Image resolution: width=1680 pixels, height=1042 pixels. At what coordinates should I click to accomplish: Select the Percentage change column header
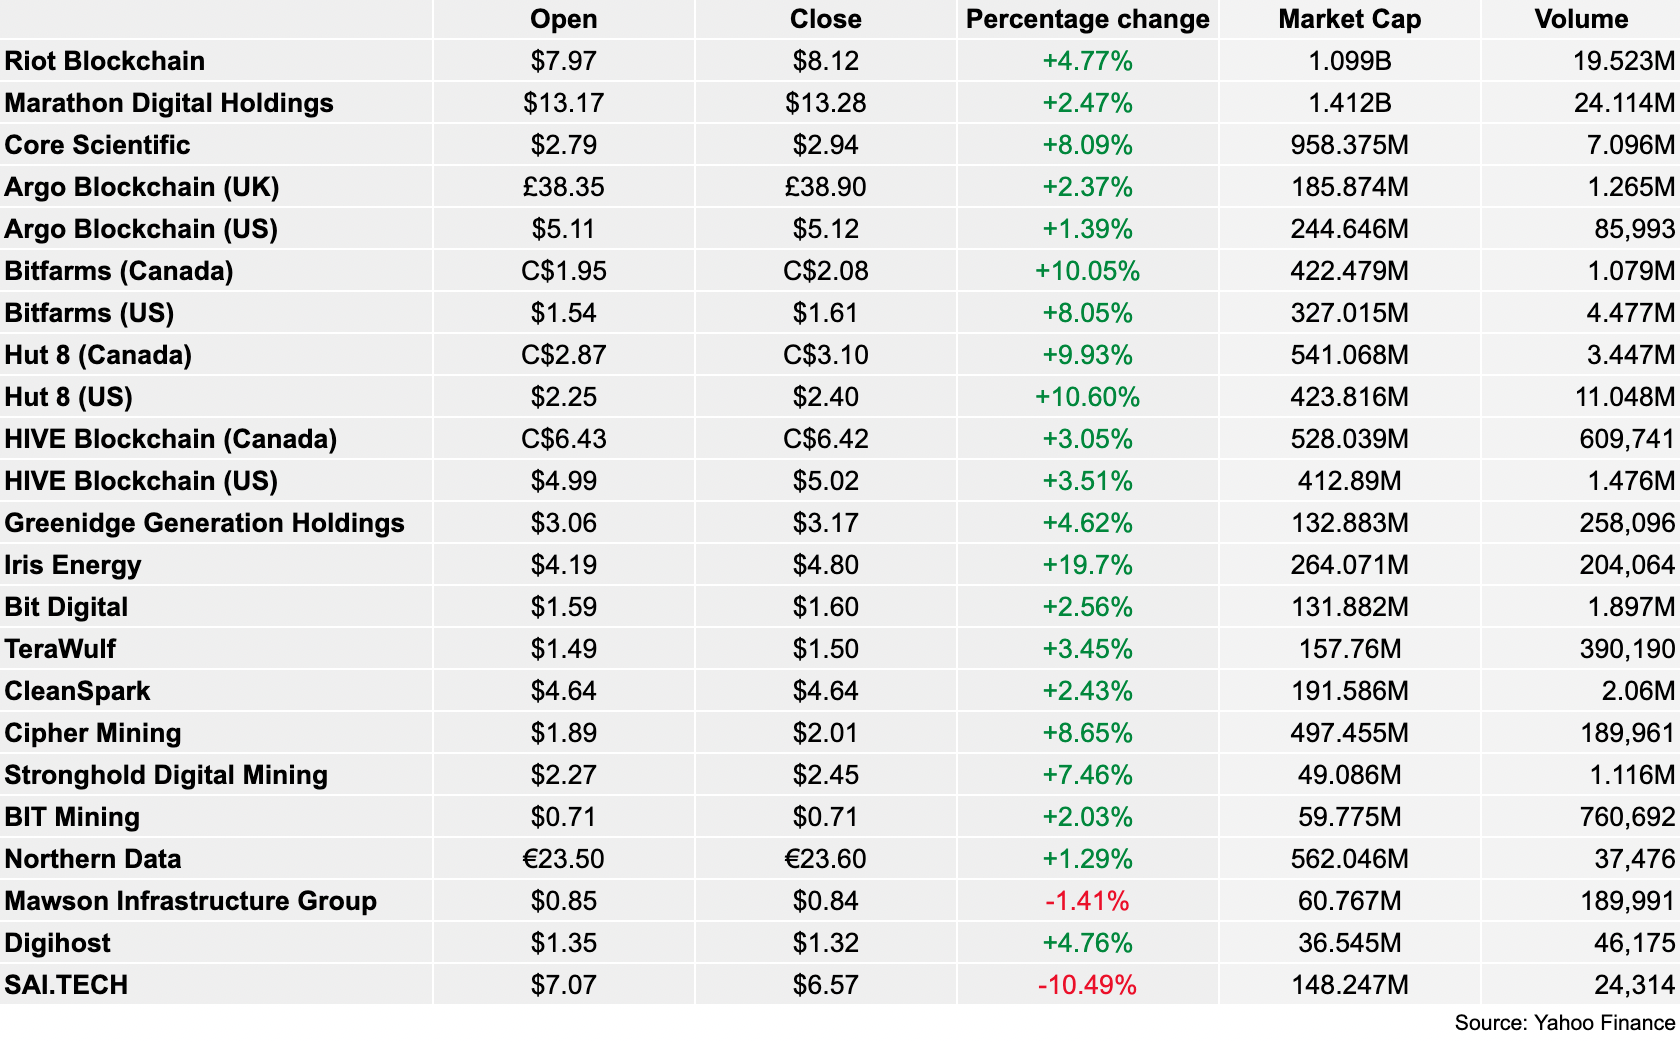tap(1087, 19)
